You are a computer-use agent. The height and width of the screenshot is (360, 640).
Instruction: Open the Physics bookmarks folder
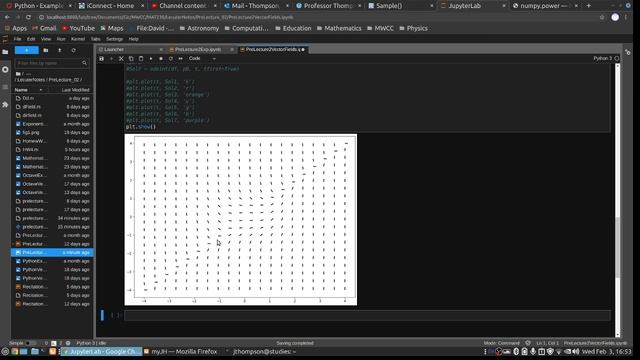(413, 28)
